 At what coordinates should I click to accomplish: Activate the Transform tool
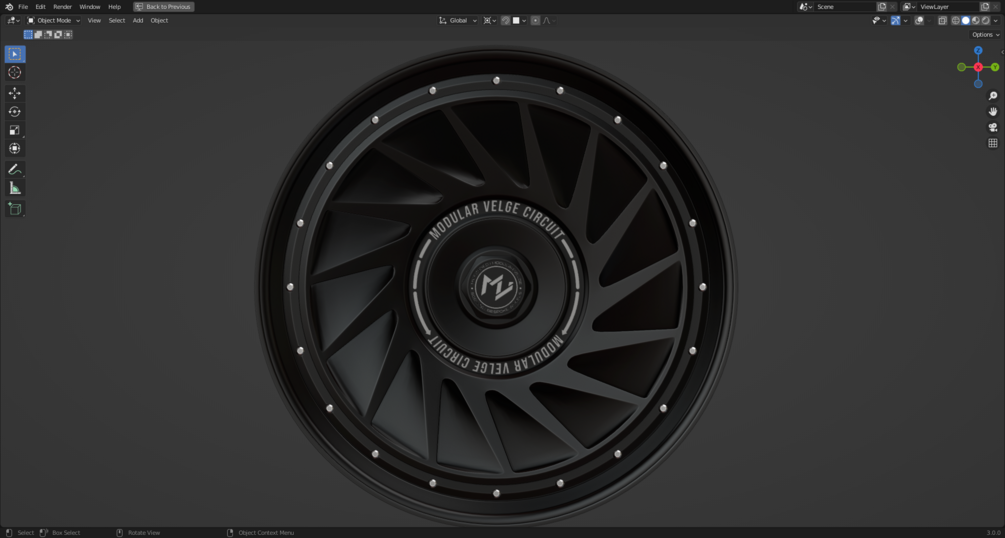15,148
